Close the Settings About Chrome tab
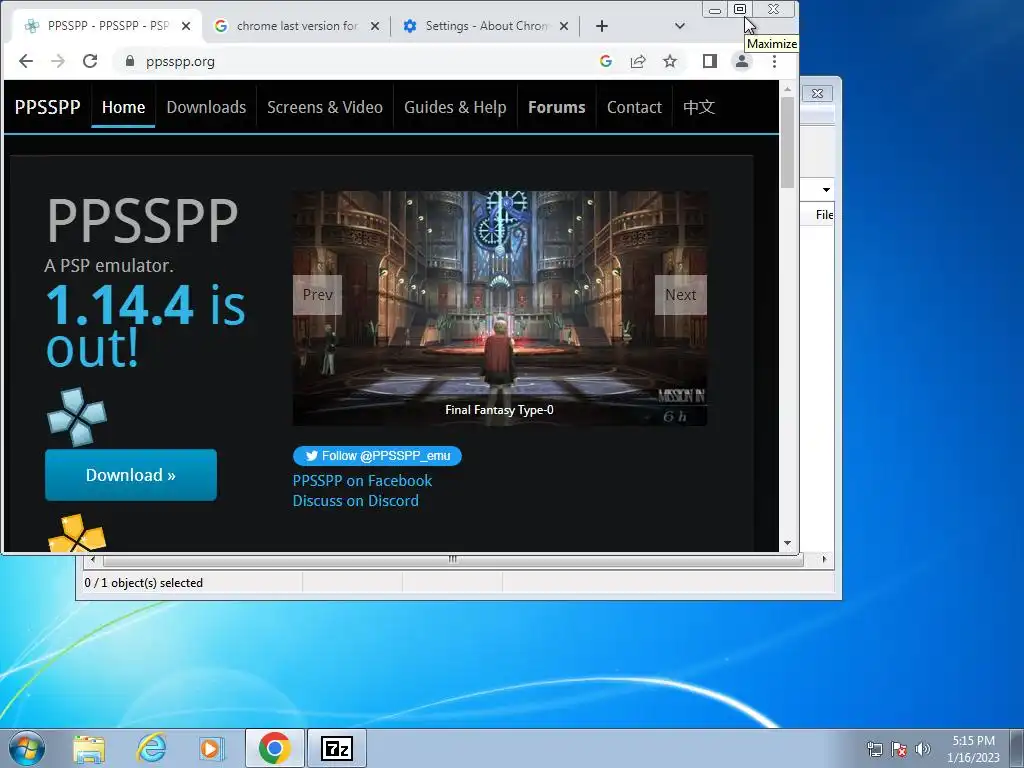The height and width of the screenshot is (768, 1024). coord(564,26)
